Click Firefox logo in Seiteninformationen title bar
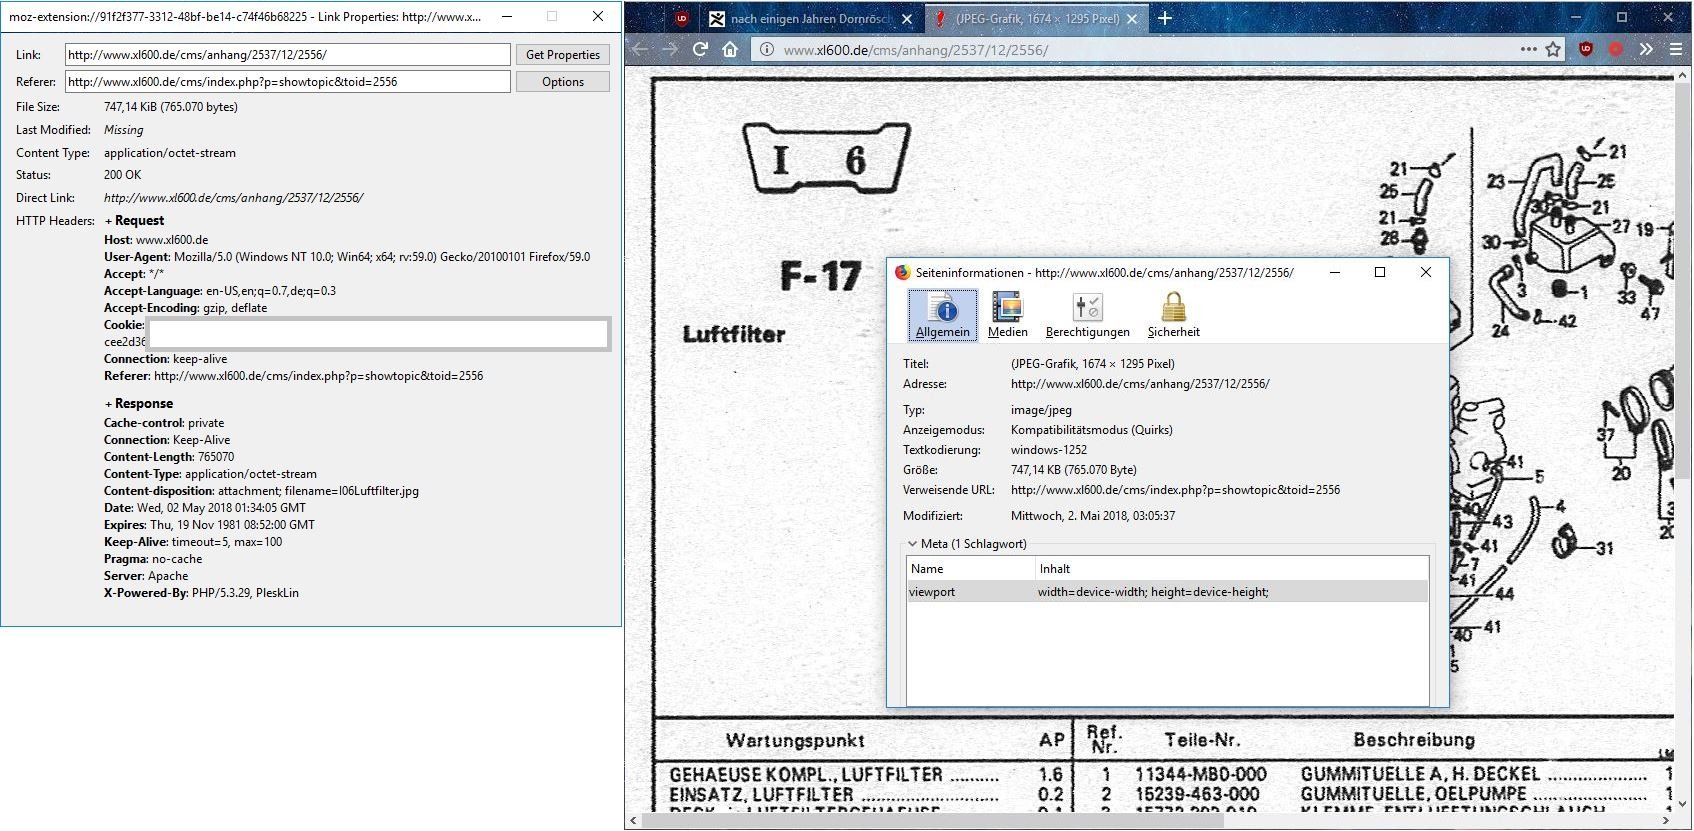Screen dimensions: 1694x831 coord(902,272)
